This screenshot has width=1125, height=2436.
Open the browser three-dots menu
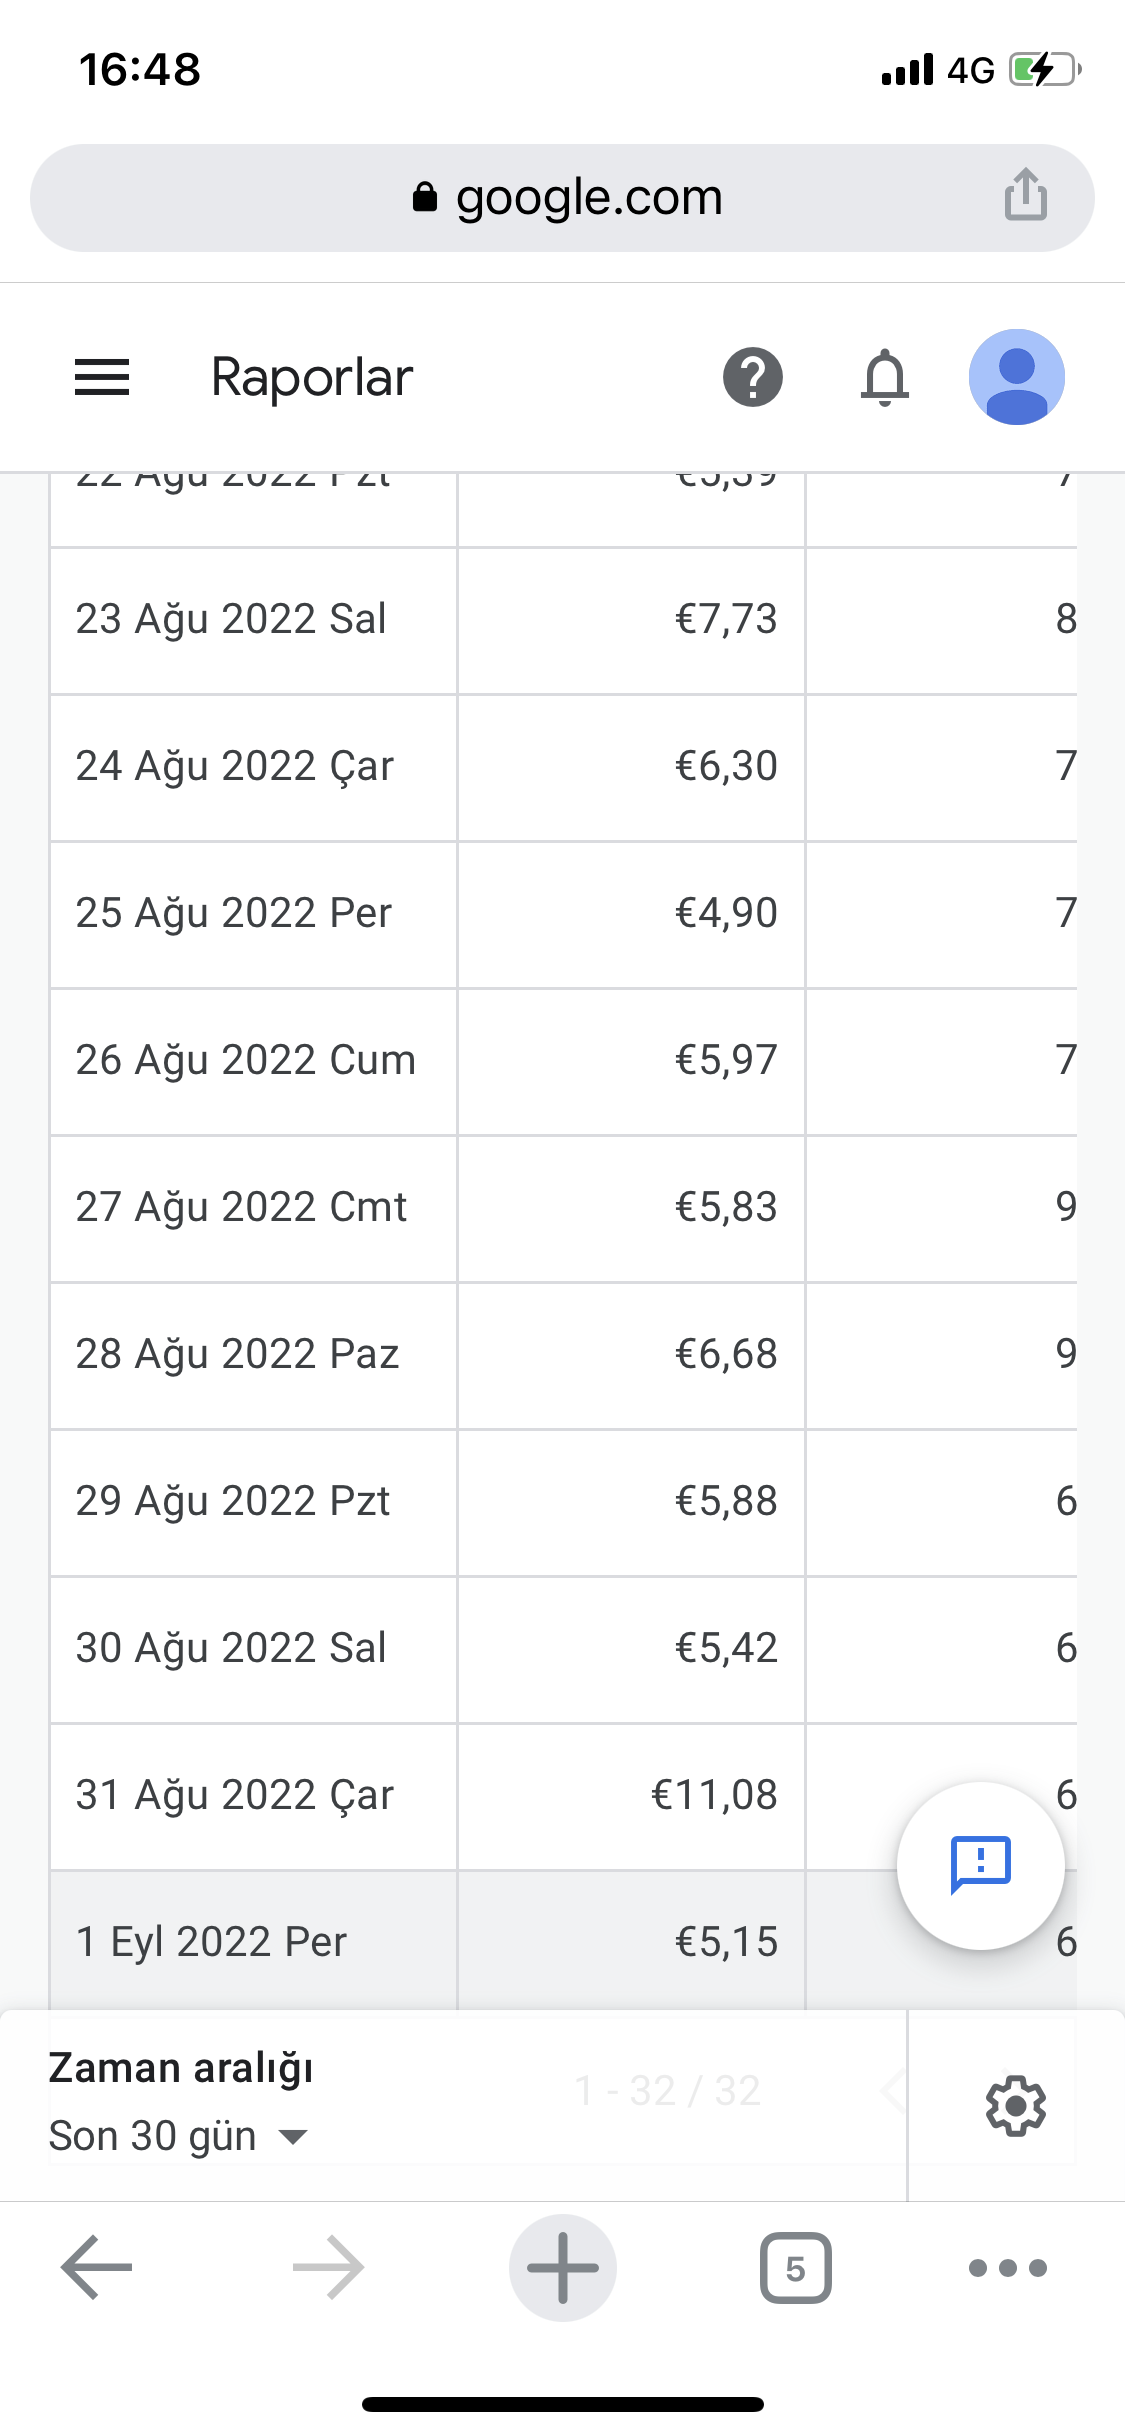pos(1008,2267)
